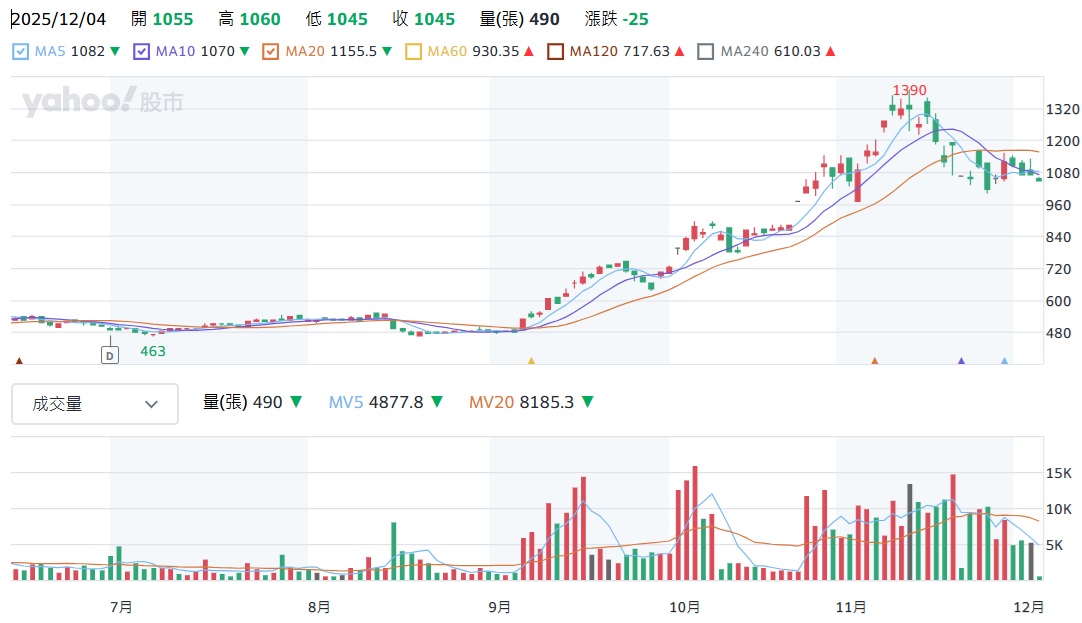Enable the MA60 moving average checkbox
The image size is (1082, 623).
413,51
